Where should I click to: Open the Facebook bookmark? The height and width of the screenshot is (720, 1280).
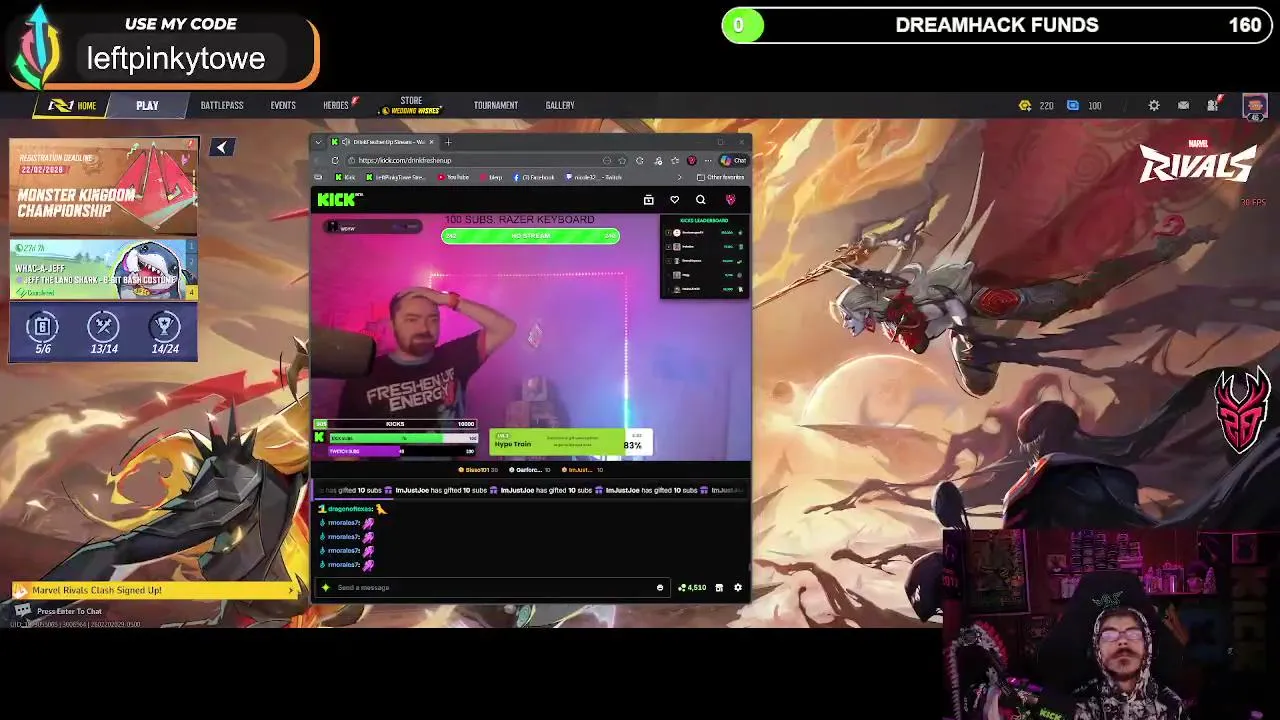point(533,177)
